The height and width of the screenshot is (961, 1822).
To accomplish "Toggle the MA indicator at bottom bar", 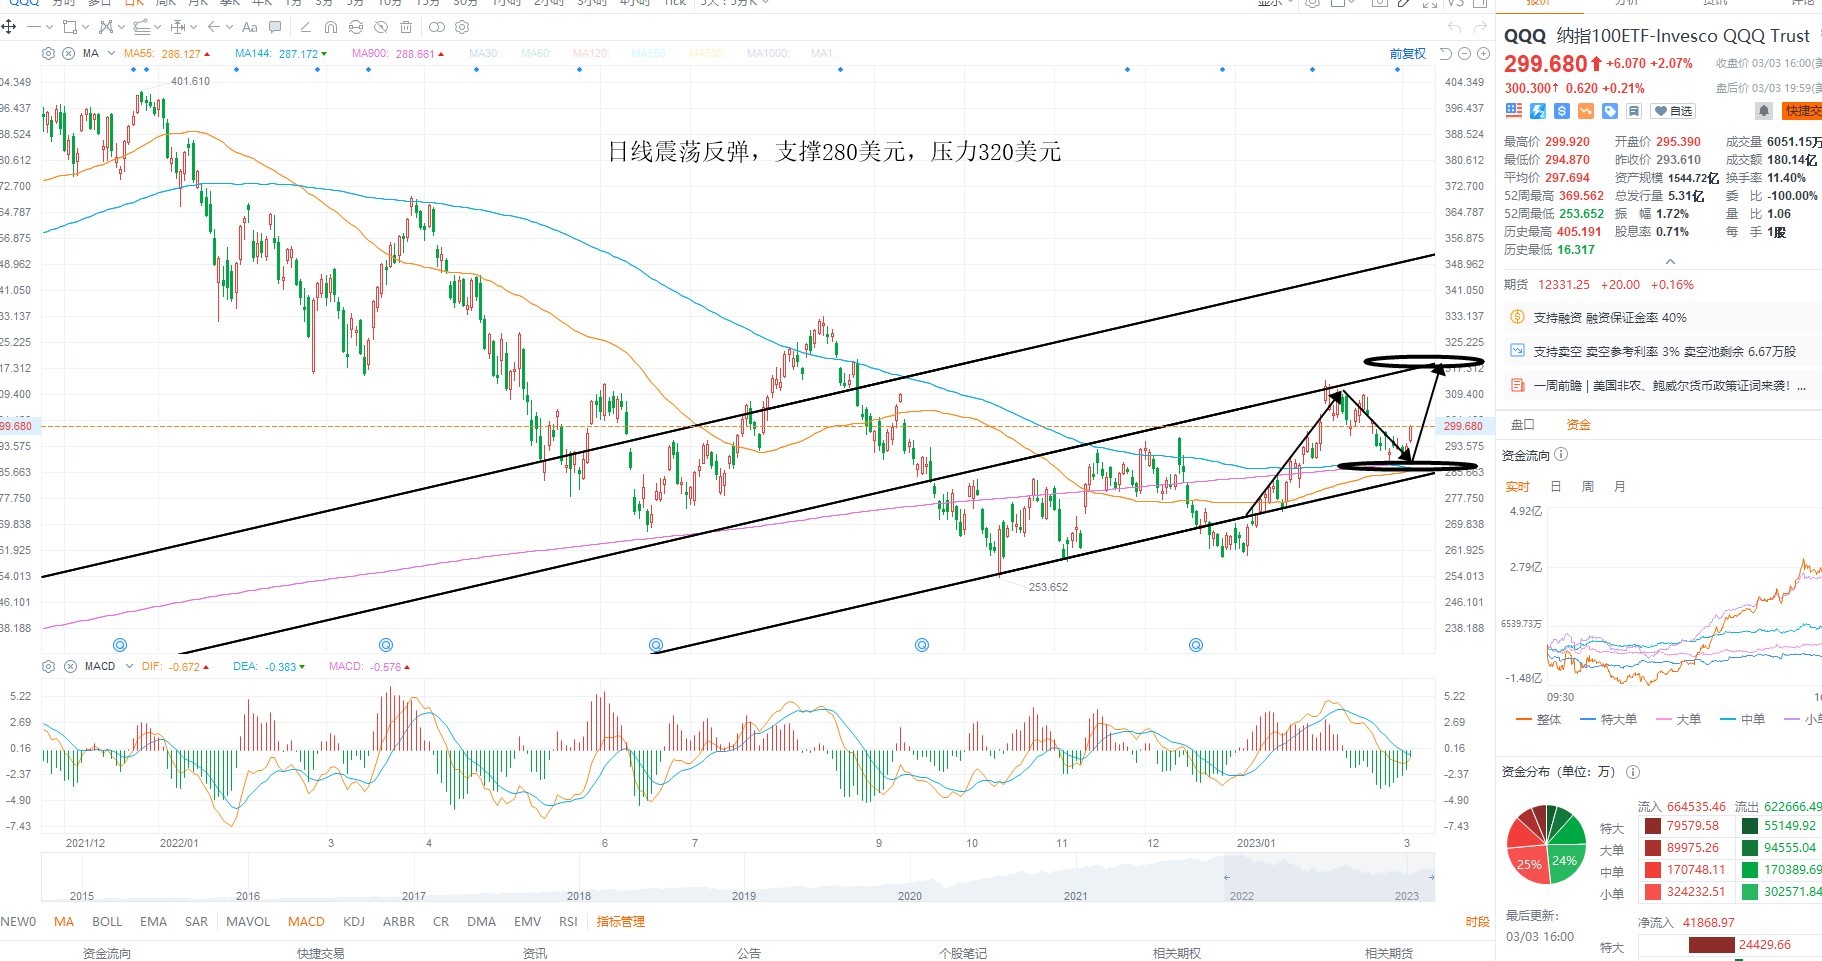I will (64, 922).
